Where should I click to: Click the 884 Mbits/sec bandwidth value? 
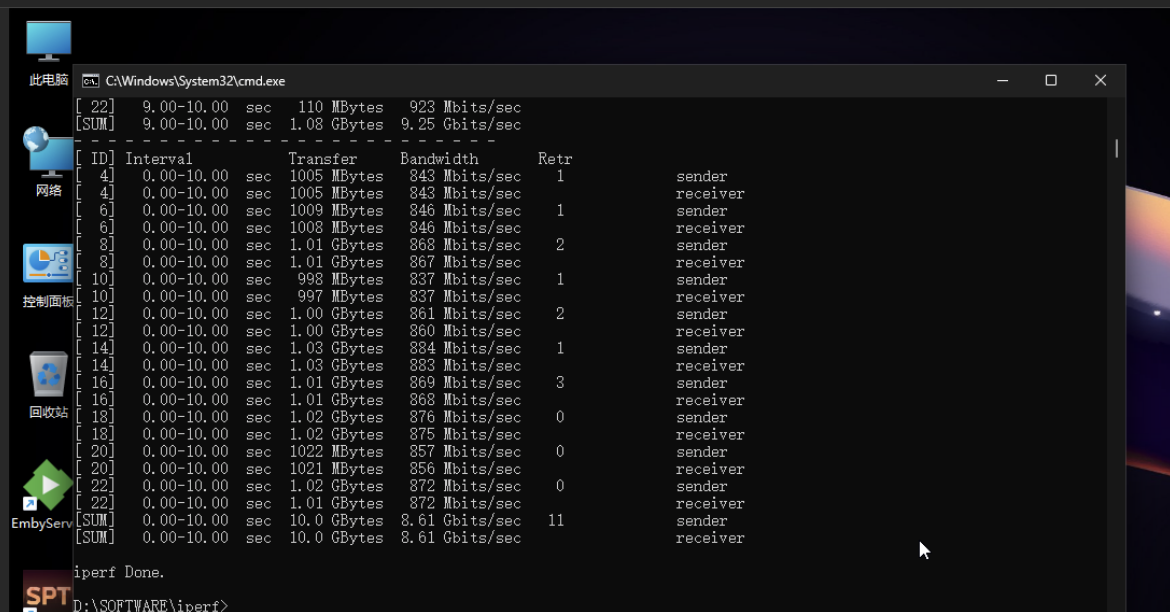[465, 349]
